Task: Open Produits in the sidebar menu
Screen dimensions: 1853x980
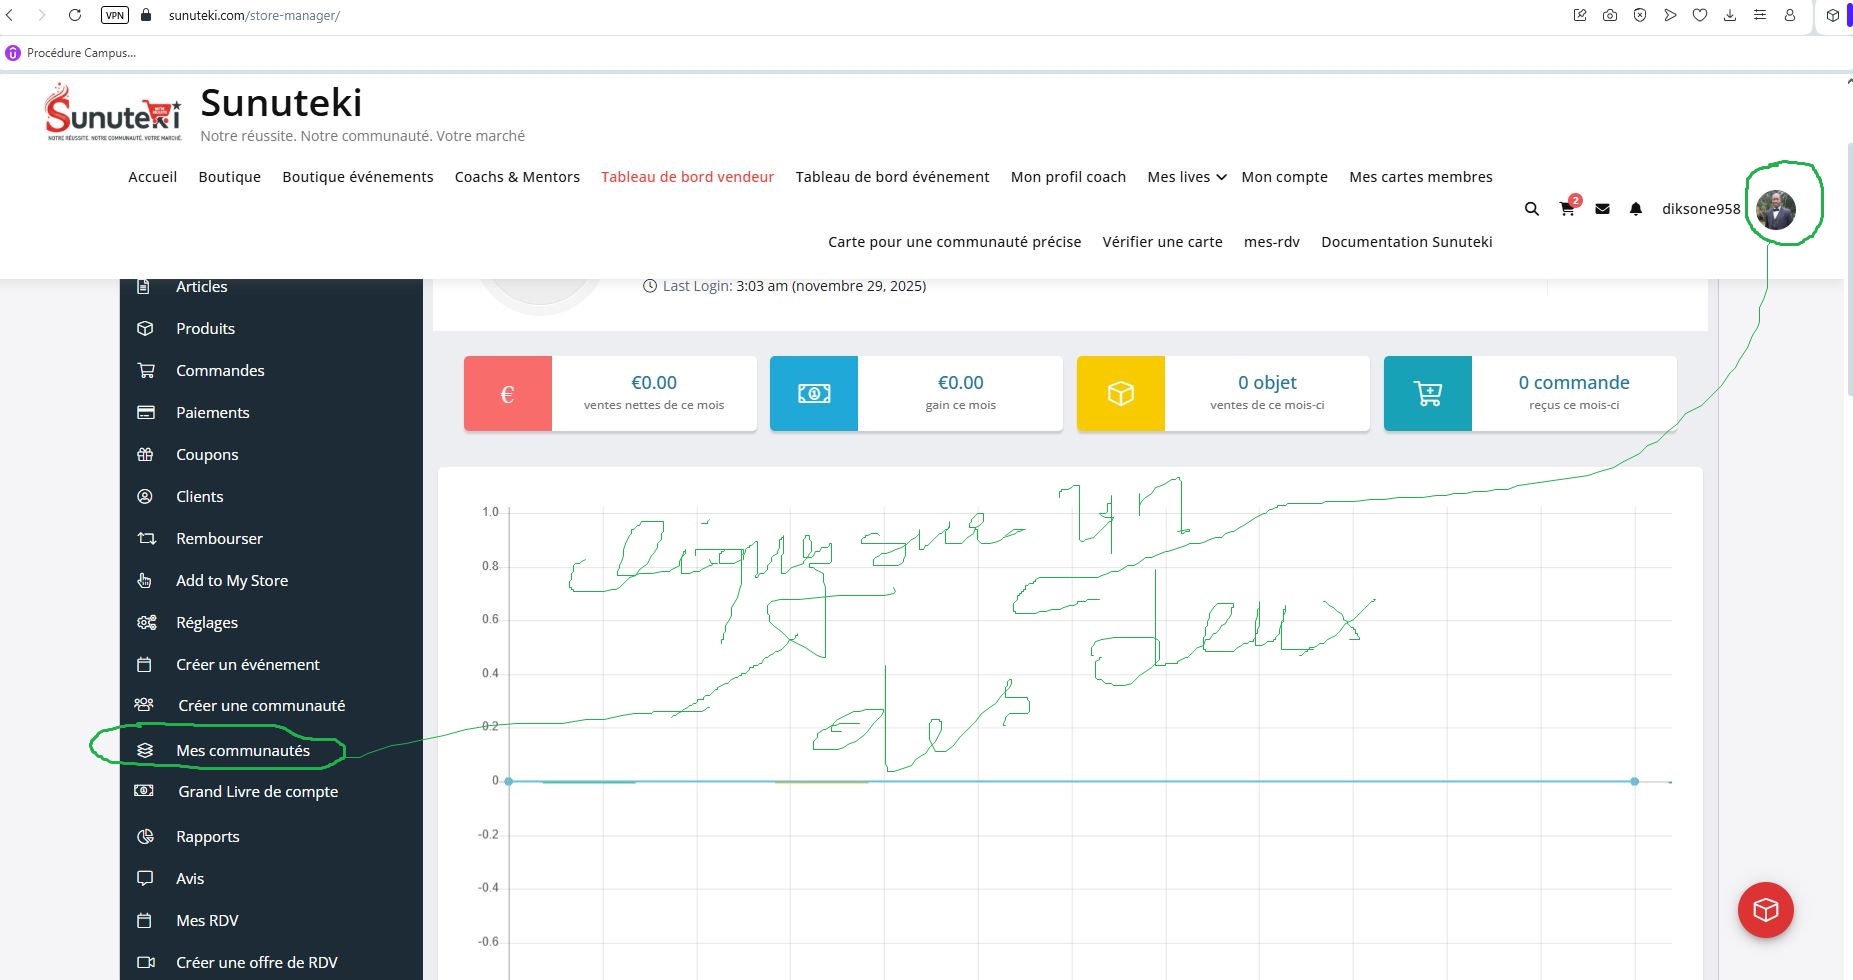Action: tap(205, 328)
